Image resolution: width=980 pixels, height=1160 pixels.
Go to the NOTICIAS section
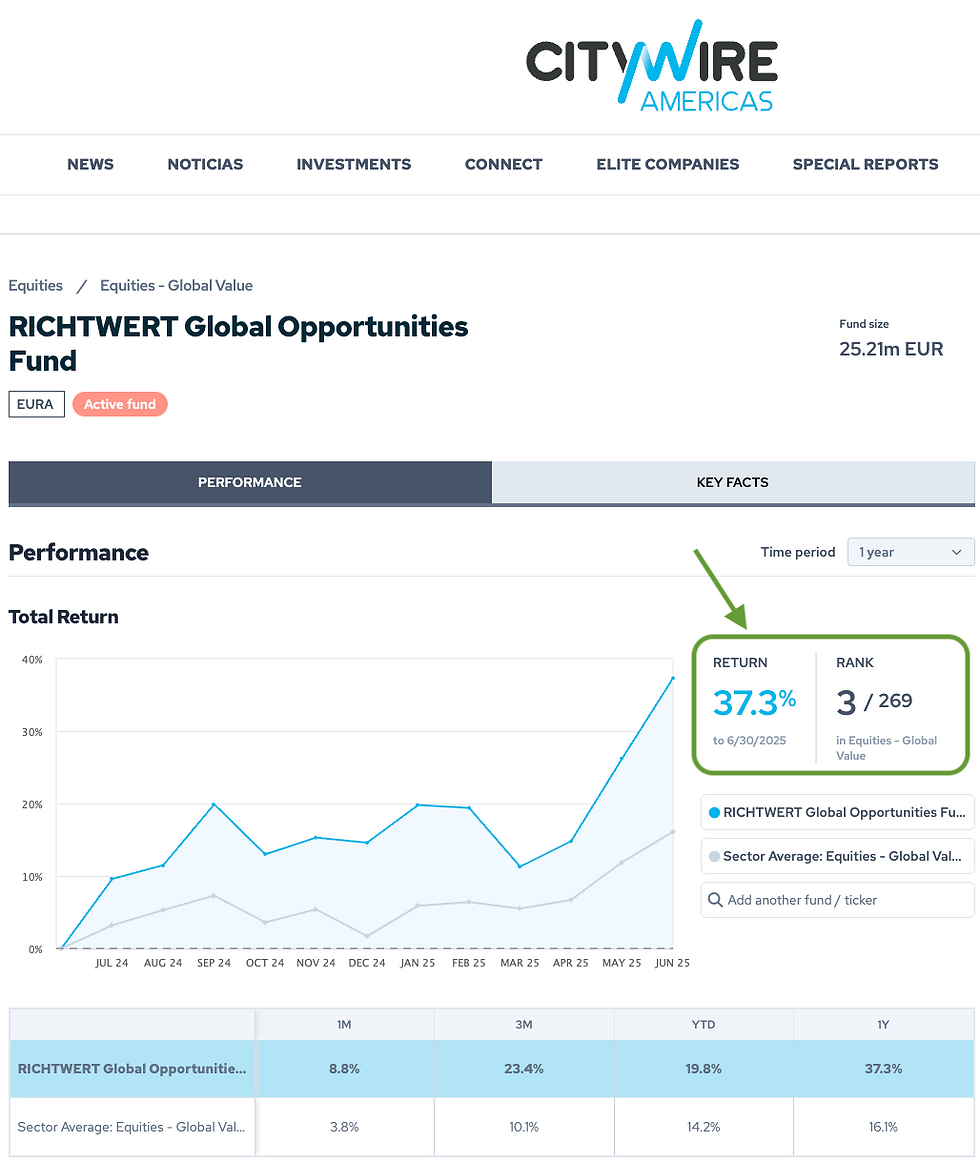click(205, 164)
